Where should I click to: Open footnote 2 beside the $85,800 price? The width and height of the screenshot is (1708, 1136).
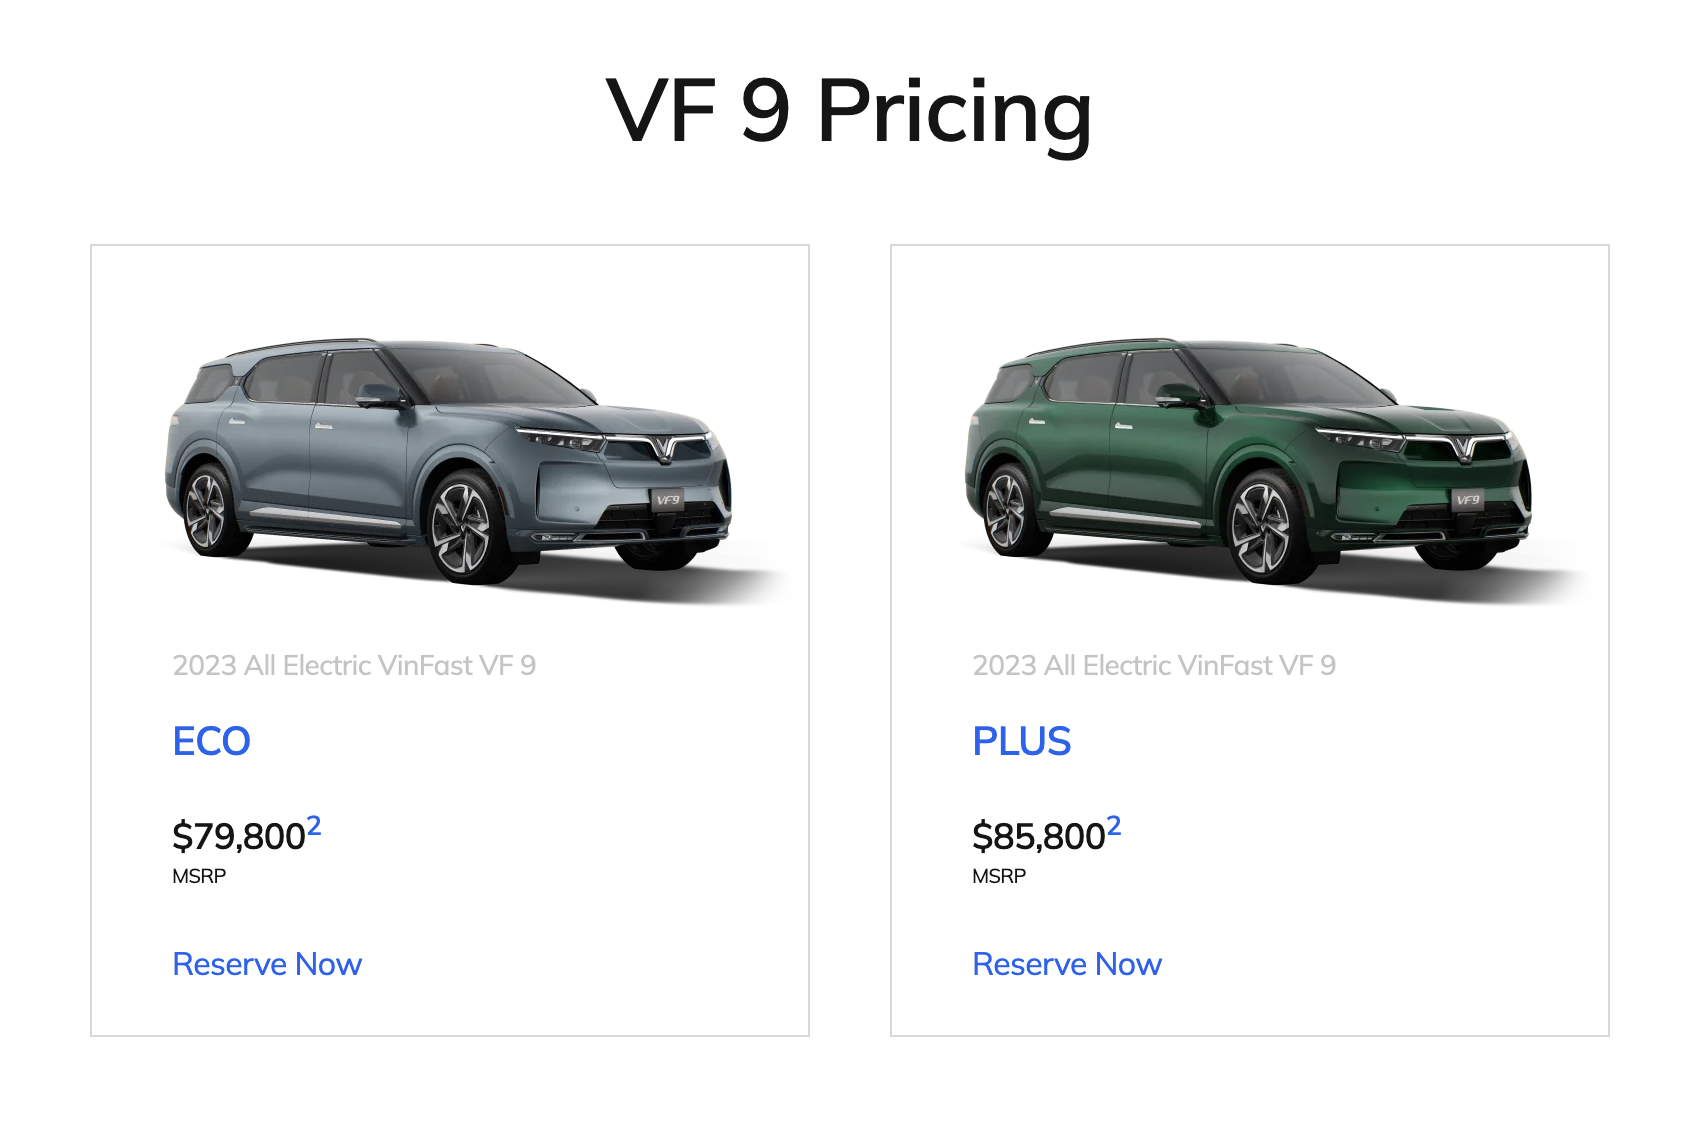click(1114, 826)
